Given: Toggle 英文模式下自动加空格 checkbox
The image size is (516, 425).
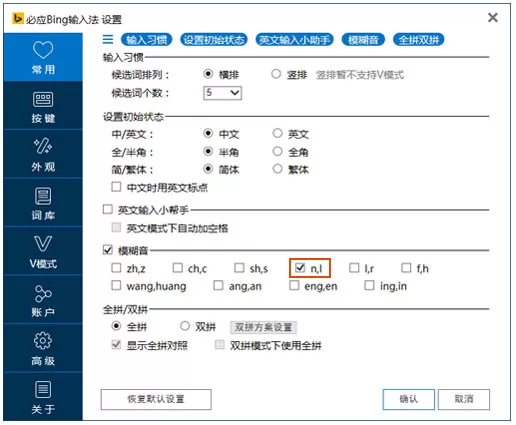Looking at the screenshot, I should point(116,228).
